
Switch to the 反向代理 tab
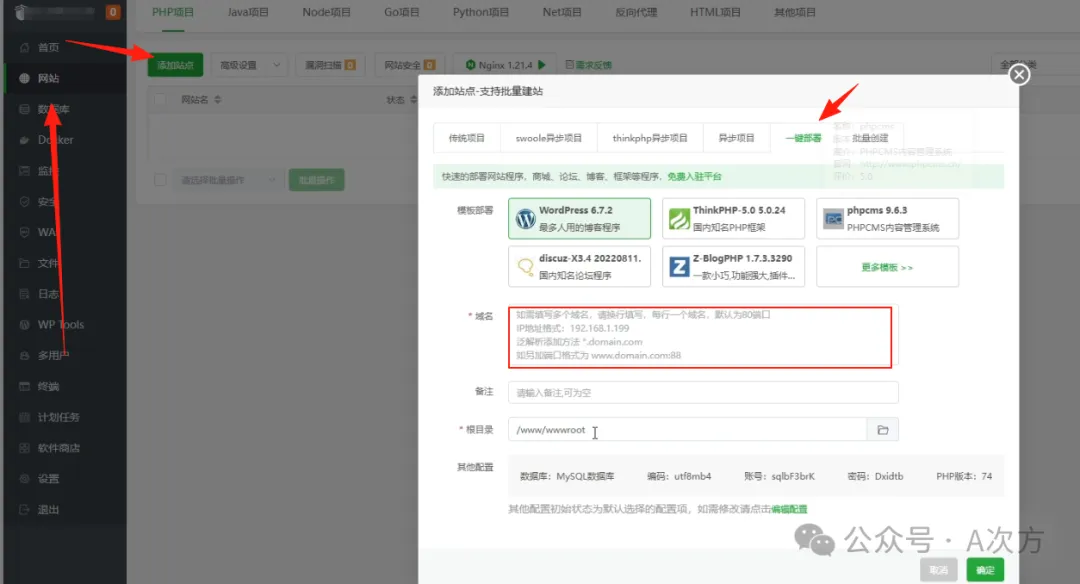coord(636,12)
